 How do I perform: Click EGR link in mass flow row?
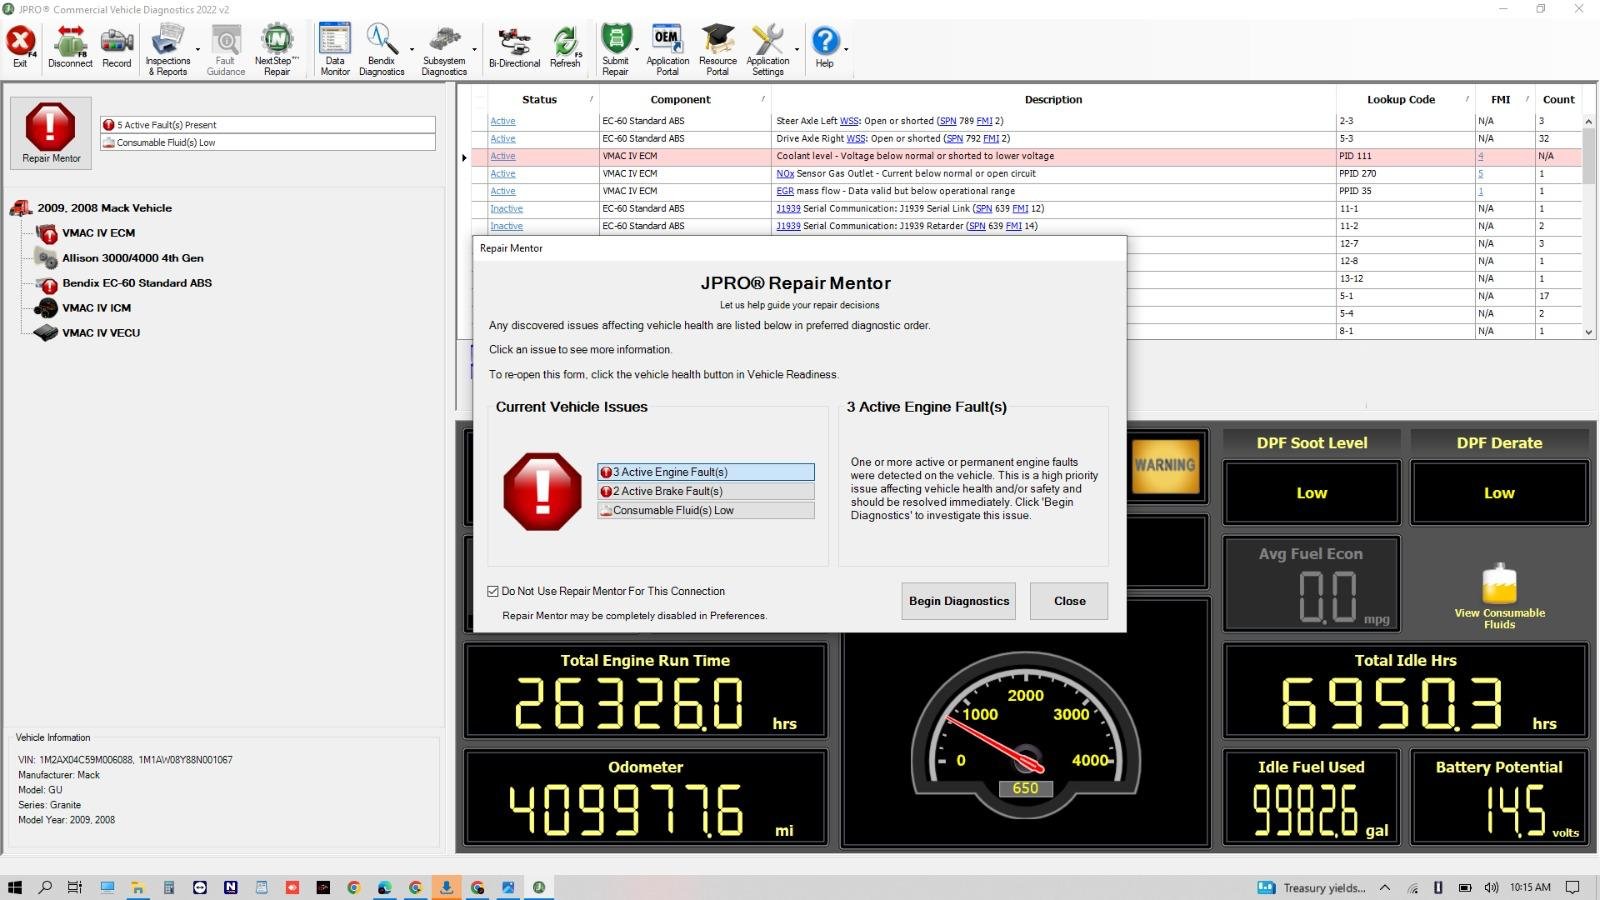tap(785, 191)
